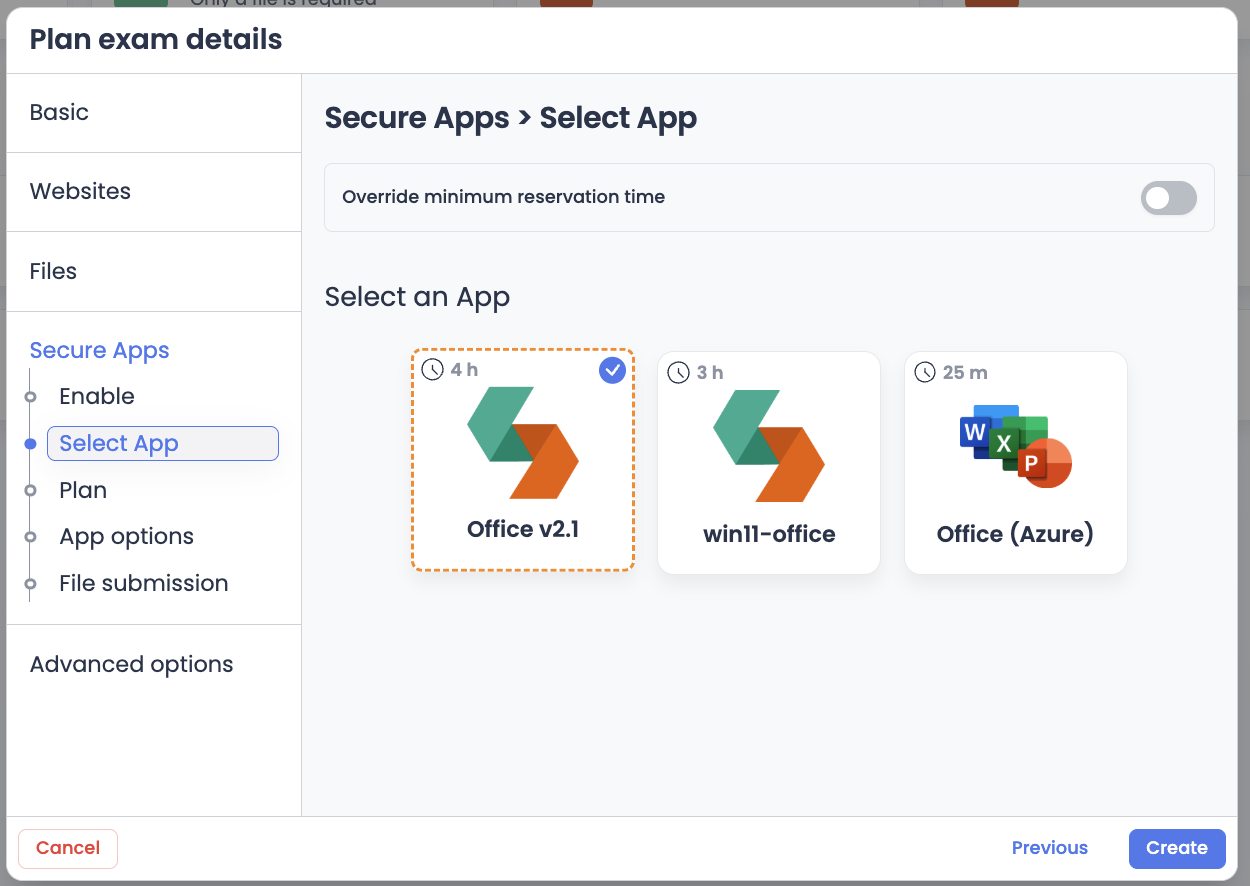Click the clock icon on win11-office card
This screenshot has width=1250, height=886.
click(x=678, y=373)
